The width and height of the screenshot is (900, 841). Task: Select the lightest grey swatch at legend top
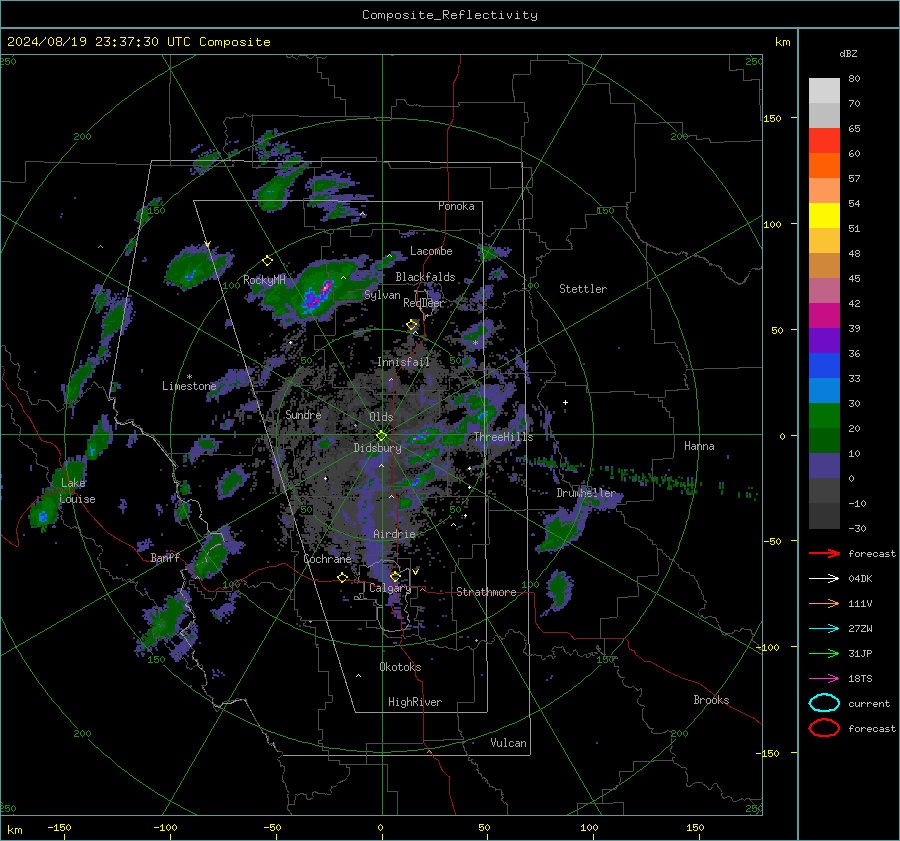[824, 91]
